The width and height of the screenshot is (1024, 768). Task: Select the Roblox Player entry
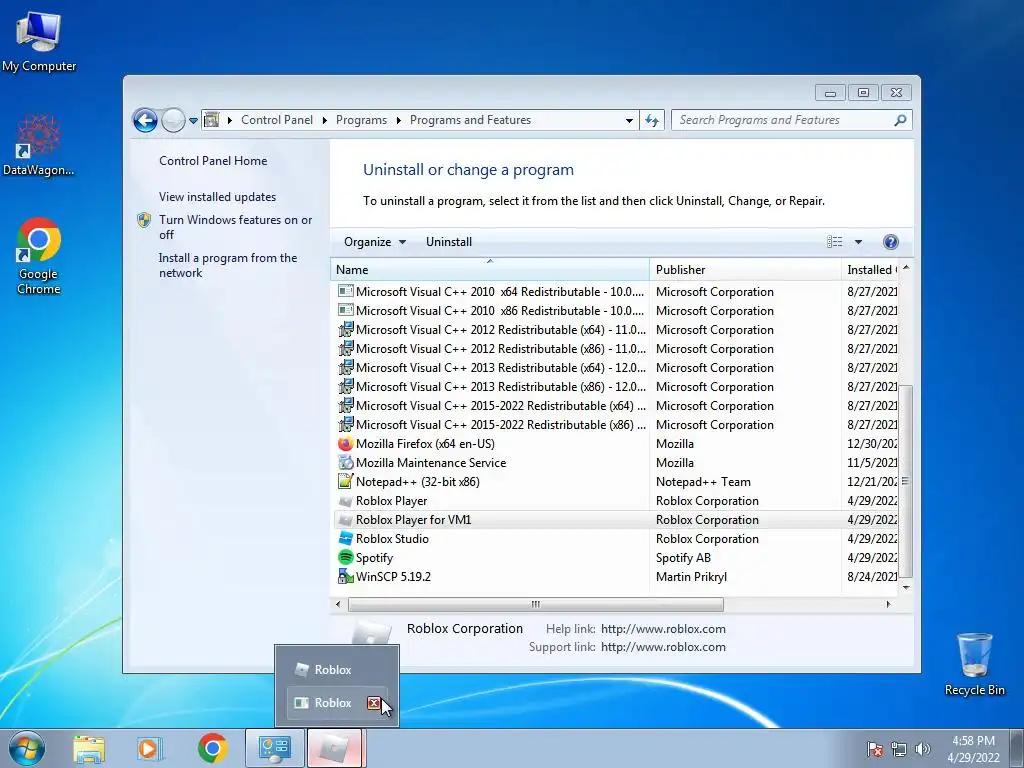pyautogui.click(x=391, y=501)
